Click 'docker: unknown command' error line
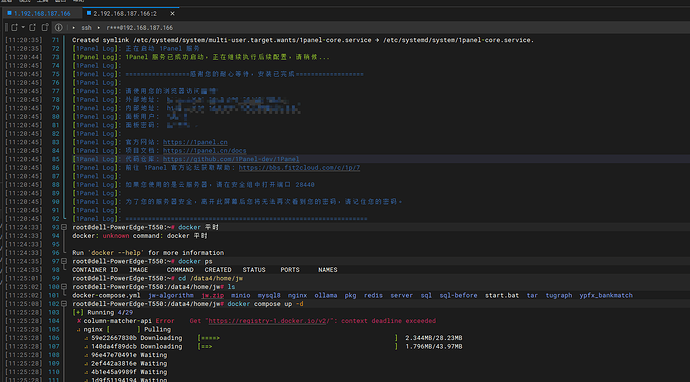 (x=139, y=236)
